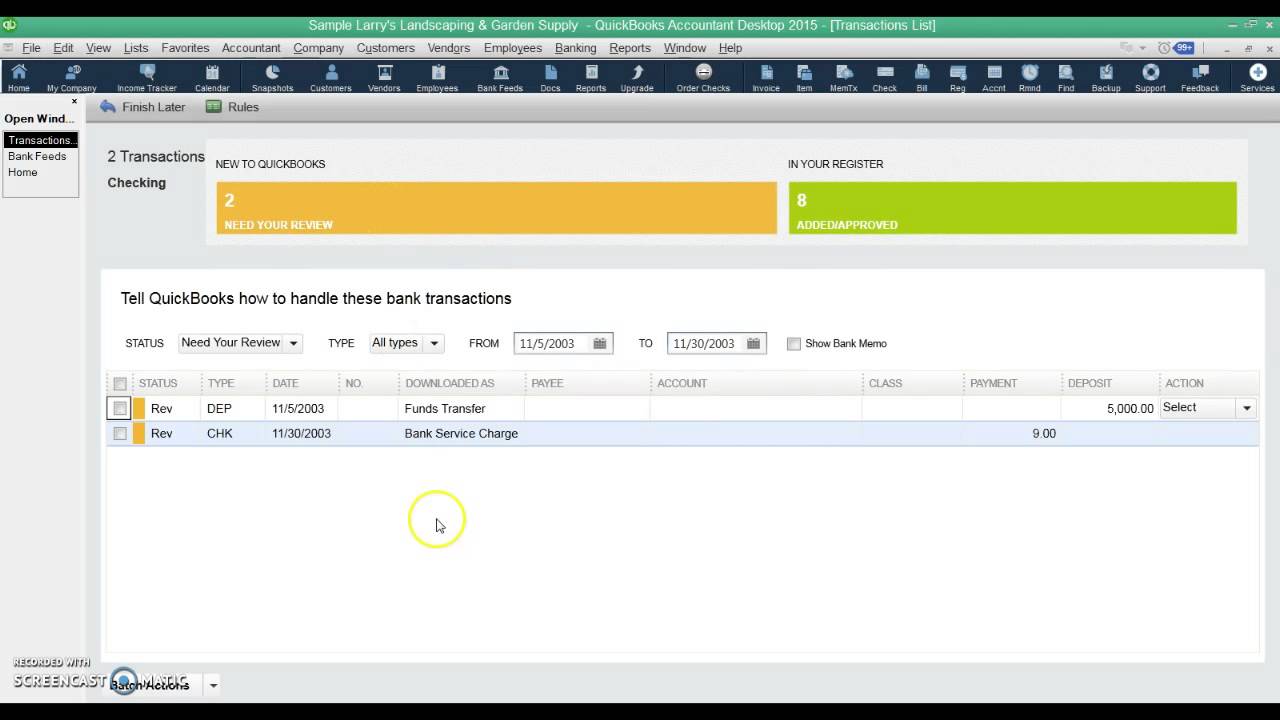Select Transactions in Open Windows list
1280x720 pixels.
[40, 140]
